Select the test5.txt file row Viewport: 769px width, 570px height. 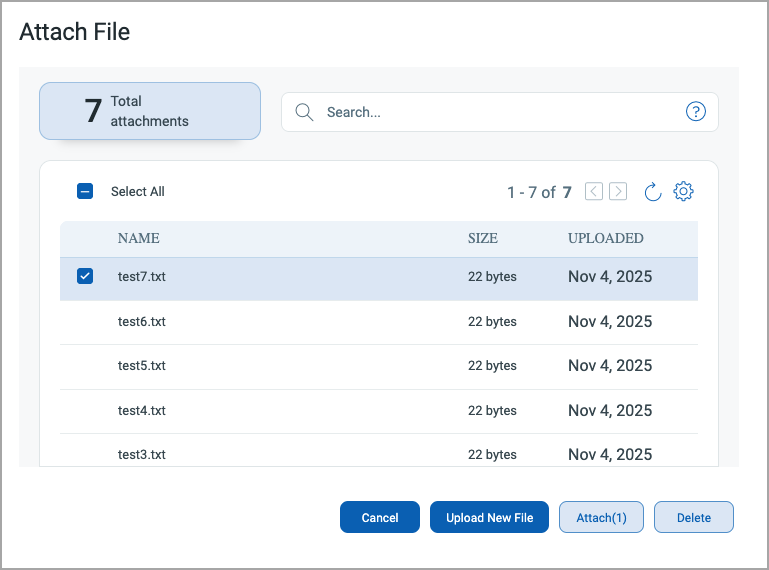(142, 366)
